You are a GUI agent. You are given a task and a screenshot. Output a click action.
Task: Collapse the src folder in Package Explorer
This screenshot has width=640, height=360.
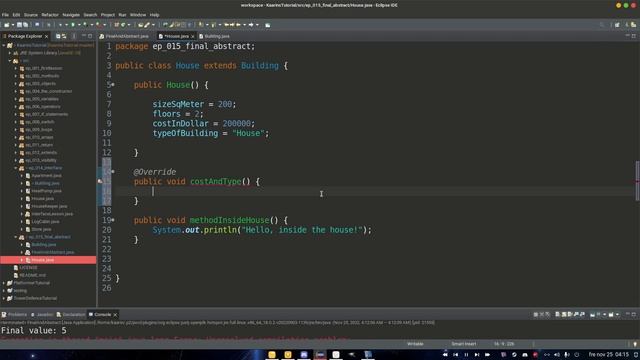click(x=10, y=61)
